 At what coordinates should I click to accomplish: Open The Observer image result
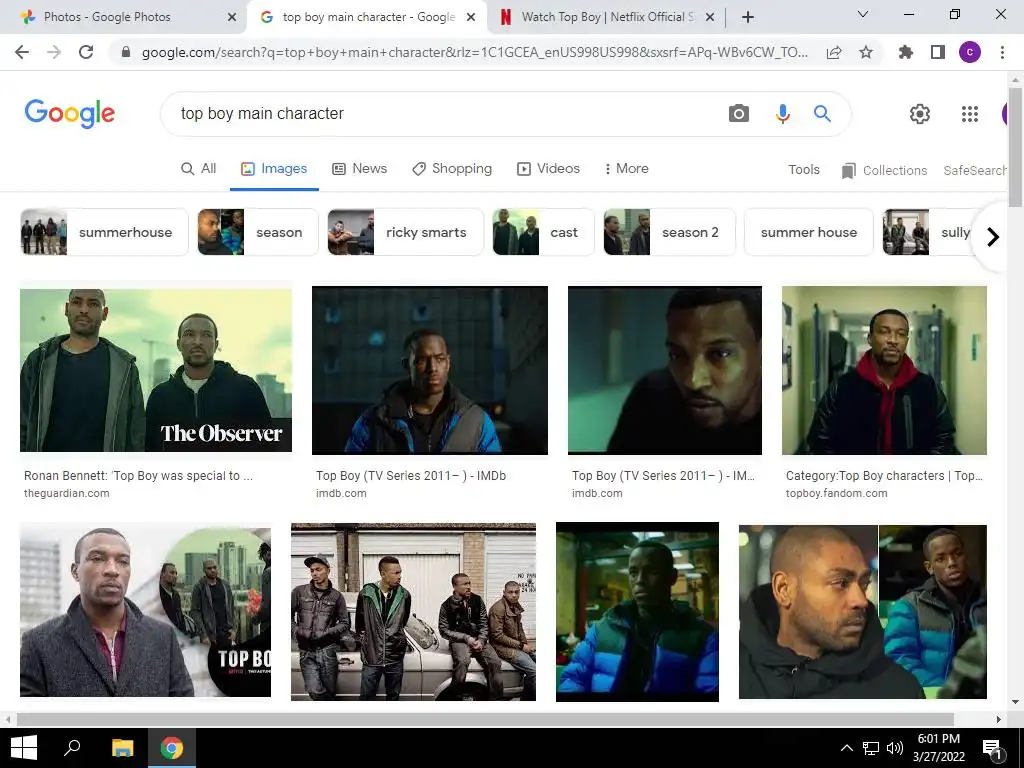tap(156, 370)
